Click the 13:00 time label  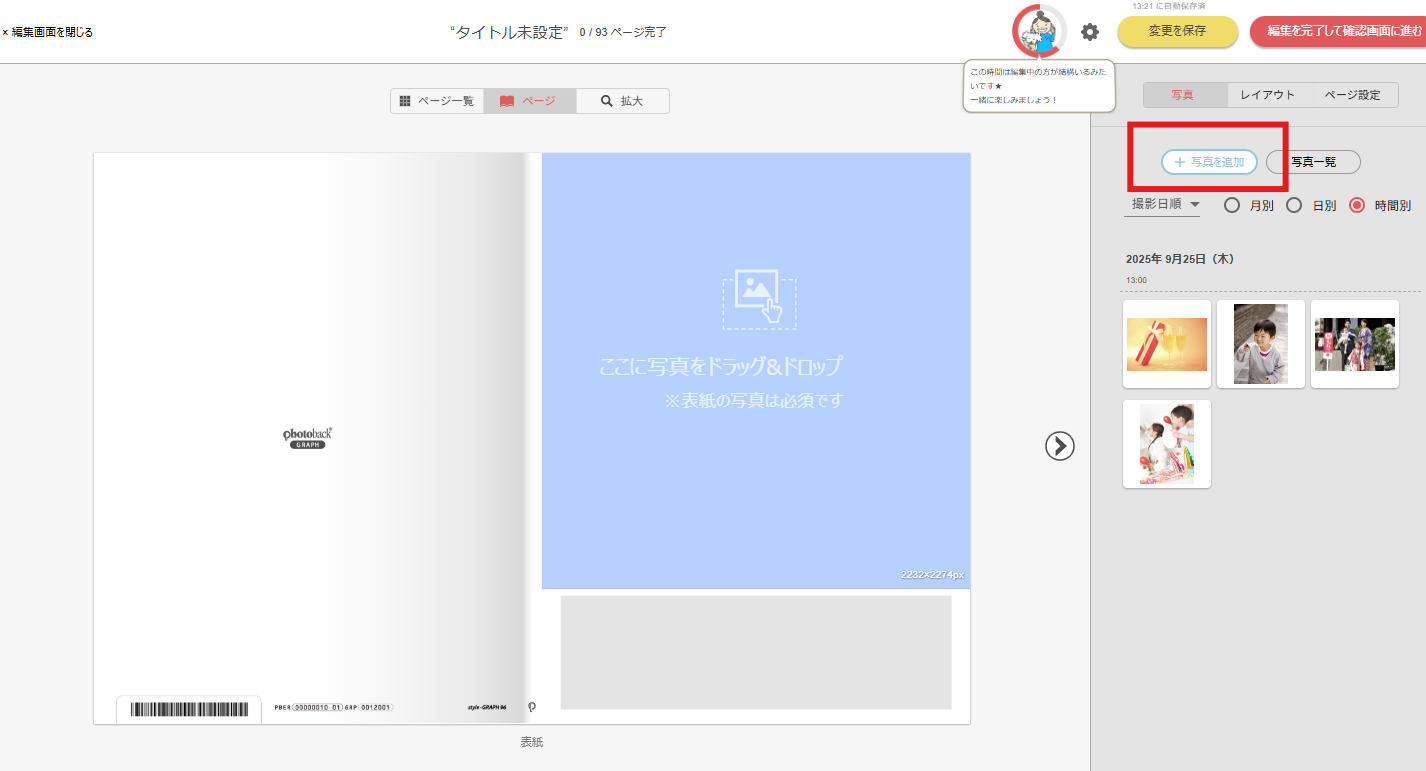(x=1136, y=280)
